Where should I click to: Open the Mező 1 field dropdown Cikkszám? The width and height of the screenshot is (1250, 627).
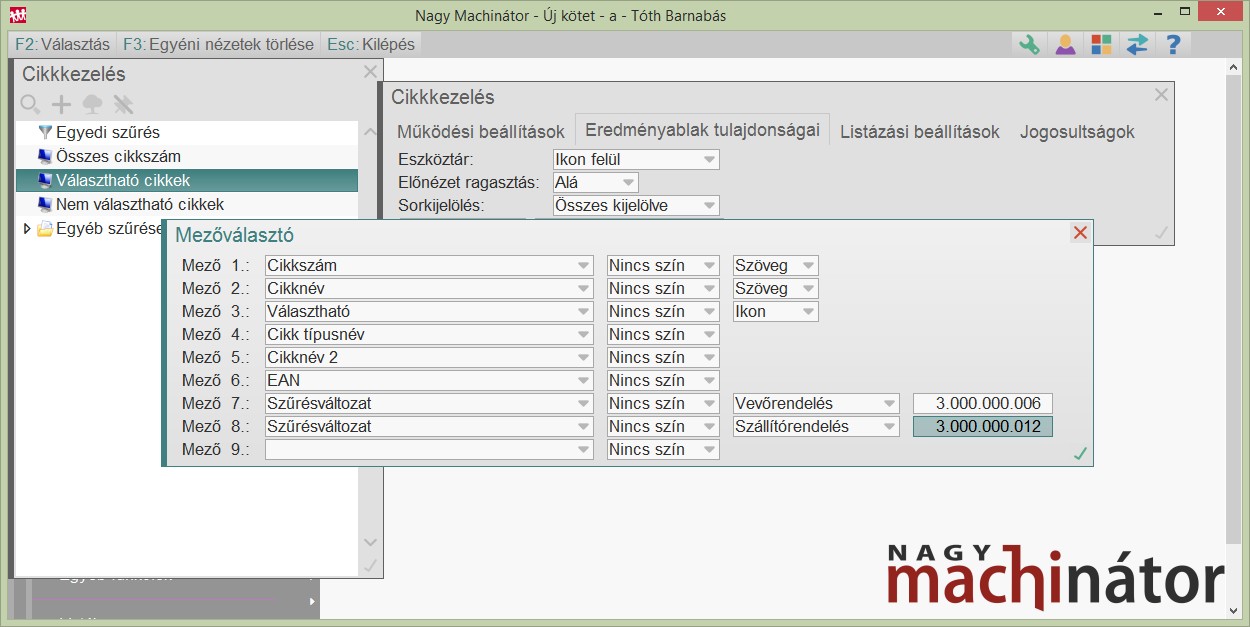(430, 265)
